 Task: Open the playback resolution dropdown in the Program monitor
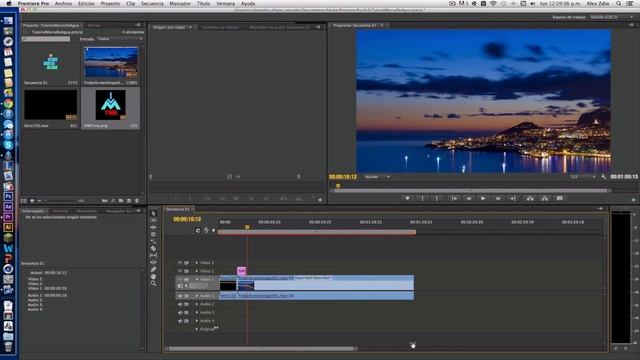[582, 177]
